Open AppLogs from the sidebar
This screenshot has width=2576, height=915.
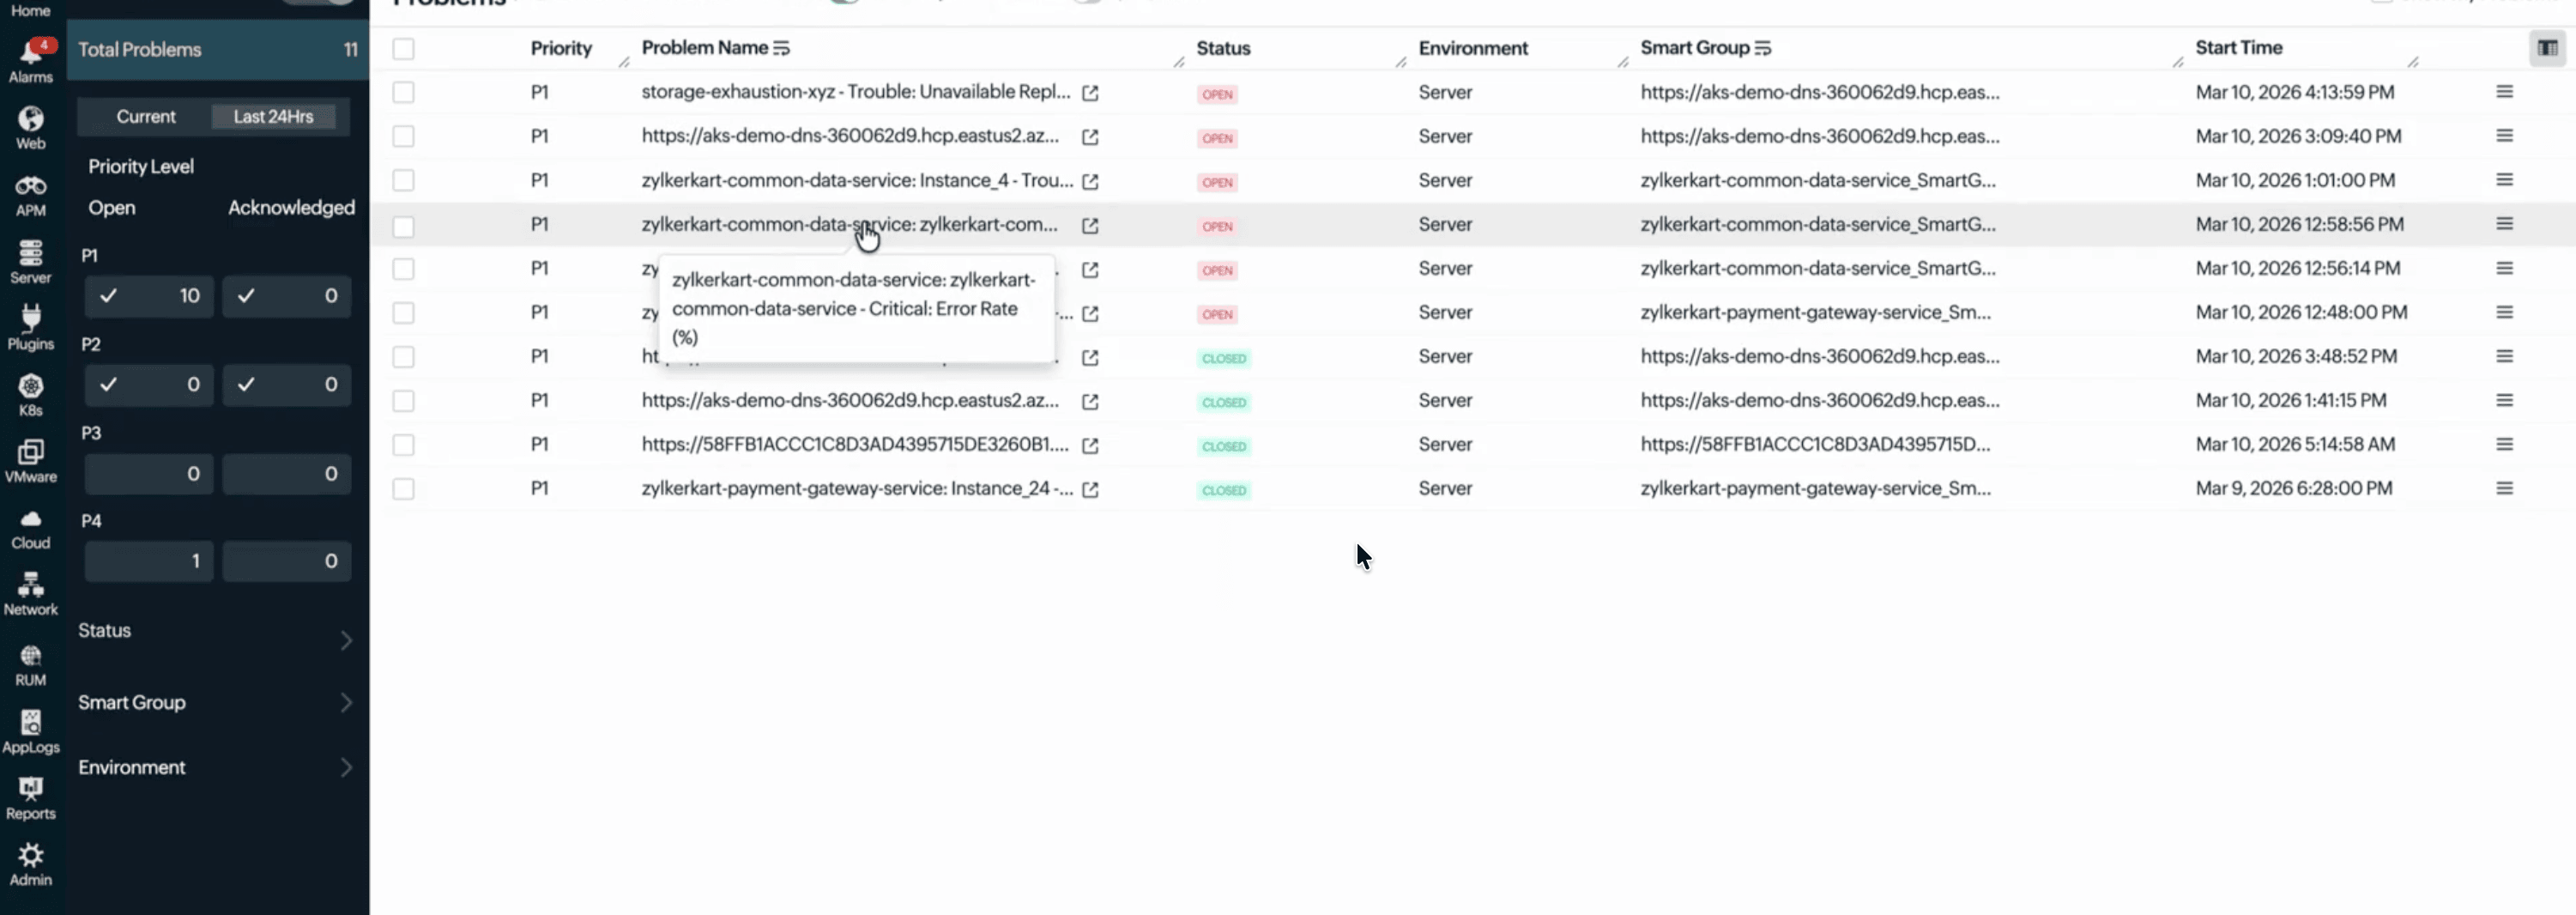click(31, 732)
